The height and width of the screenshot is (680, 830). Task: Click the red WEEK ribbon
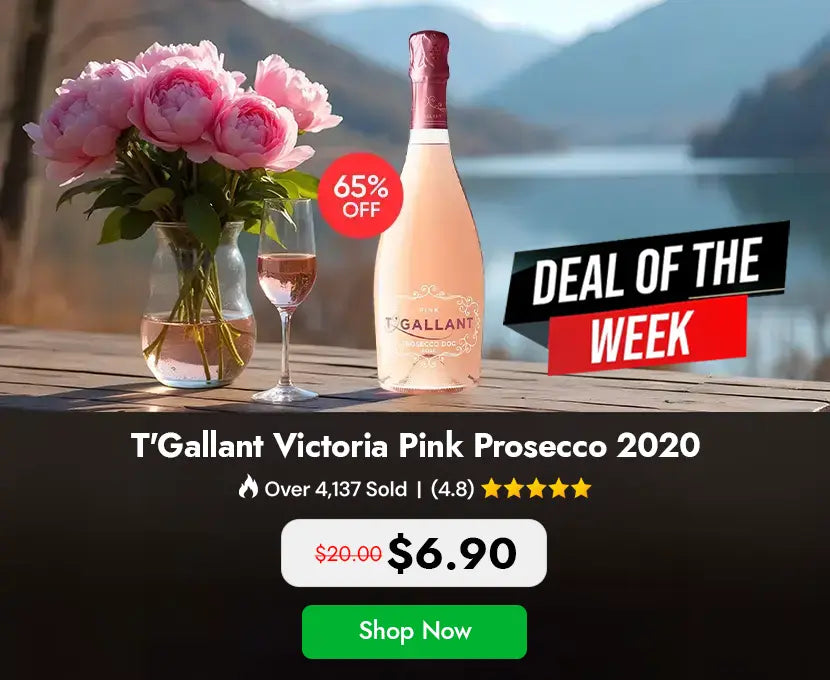647,335
